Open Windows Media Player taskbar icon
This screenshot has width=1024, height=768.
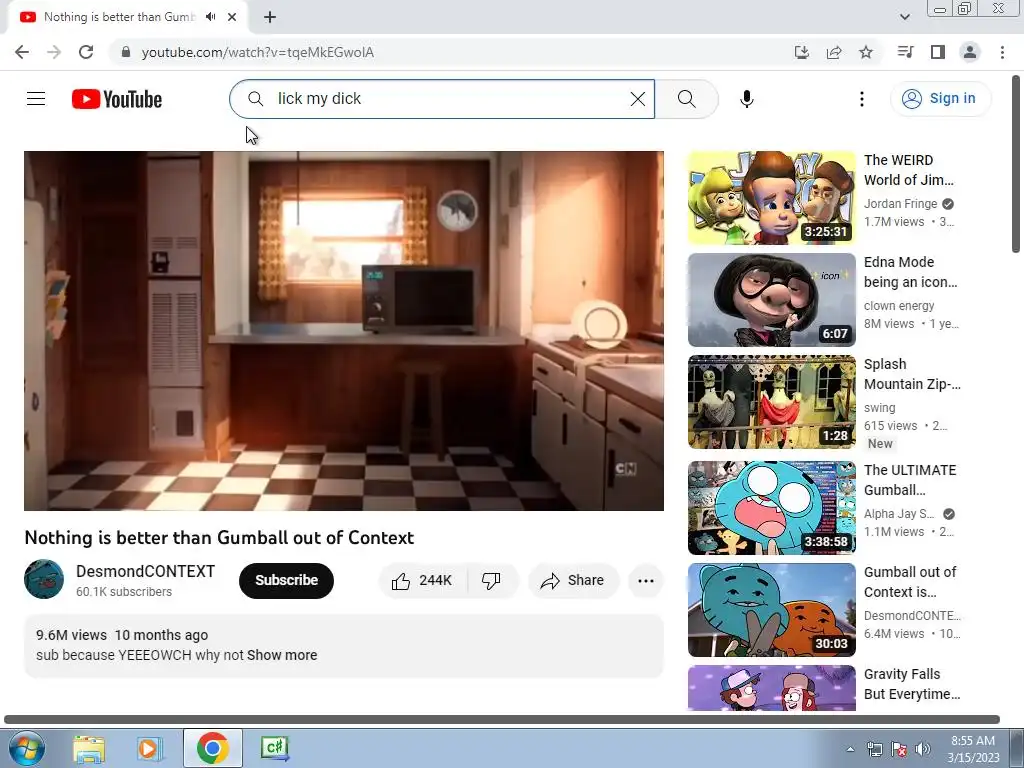click(x=150, y=748)
